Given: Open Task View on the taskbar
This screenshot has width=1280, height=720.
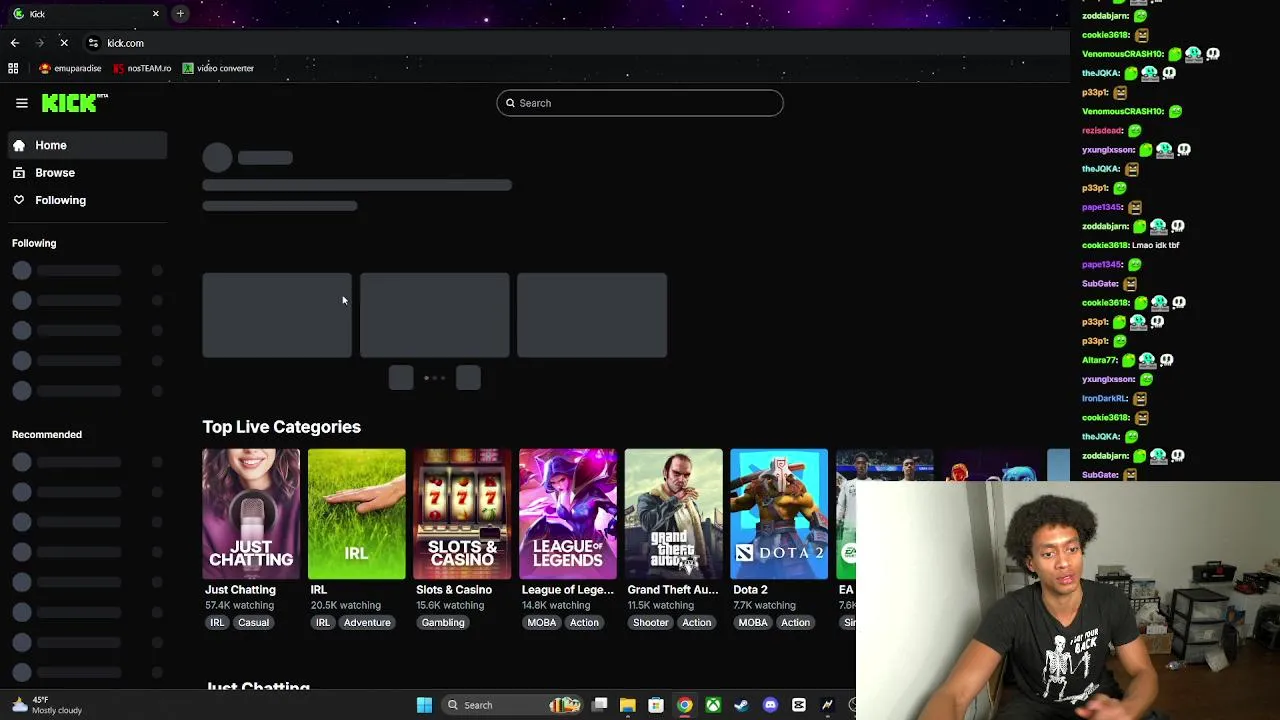Looking at the screenshot, I should point(600,705).
